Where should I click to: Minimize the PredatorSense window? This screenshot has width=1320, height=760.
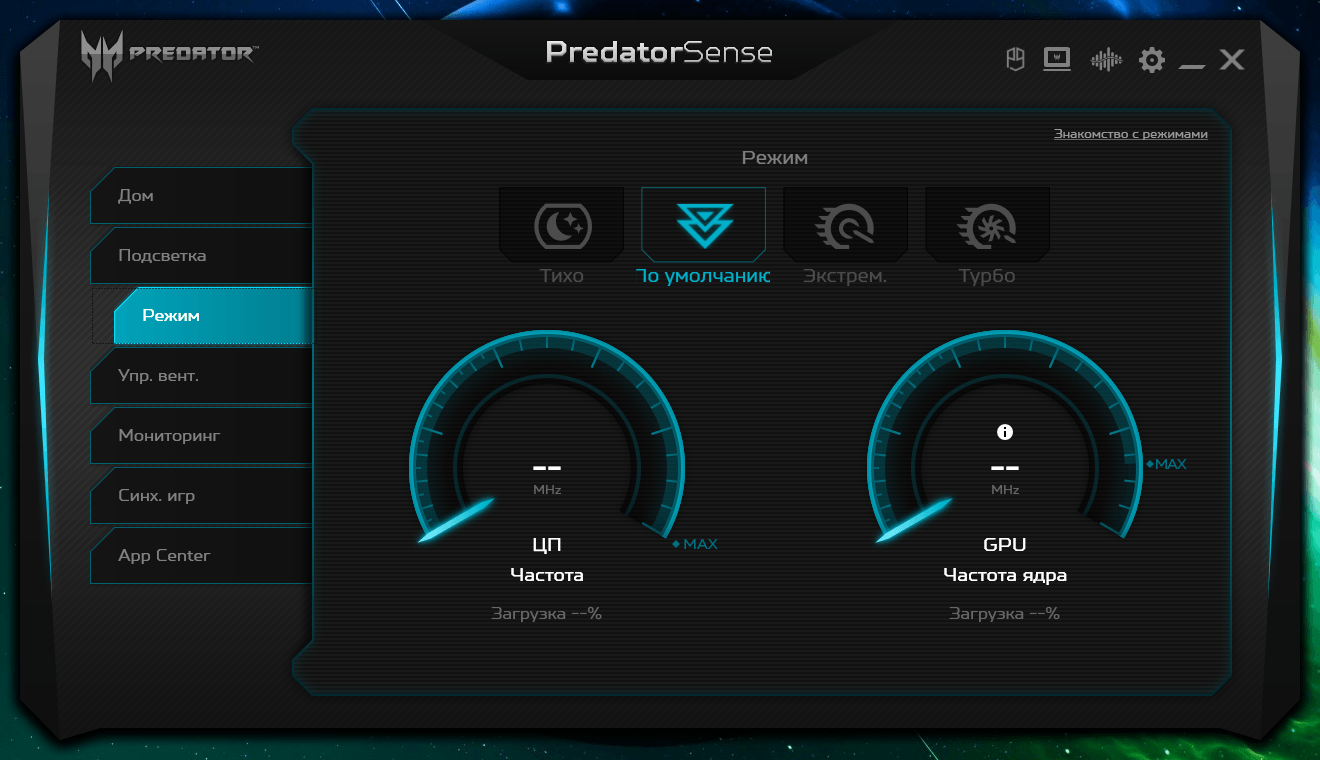click(1192, 66)
